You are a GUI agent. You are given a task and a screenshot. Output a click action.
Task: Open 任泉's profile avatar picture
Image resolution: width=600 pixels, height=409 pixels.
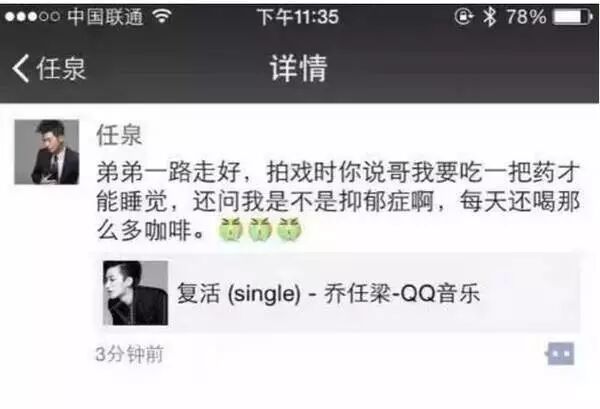pos(47,152)
